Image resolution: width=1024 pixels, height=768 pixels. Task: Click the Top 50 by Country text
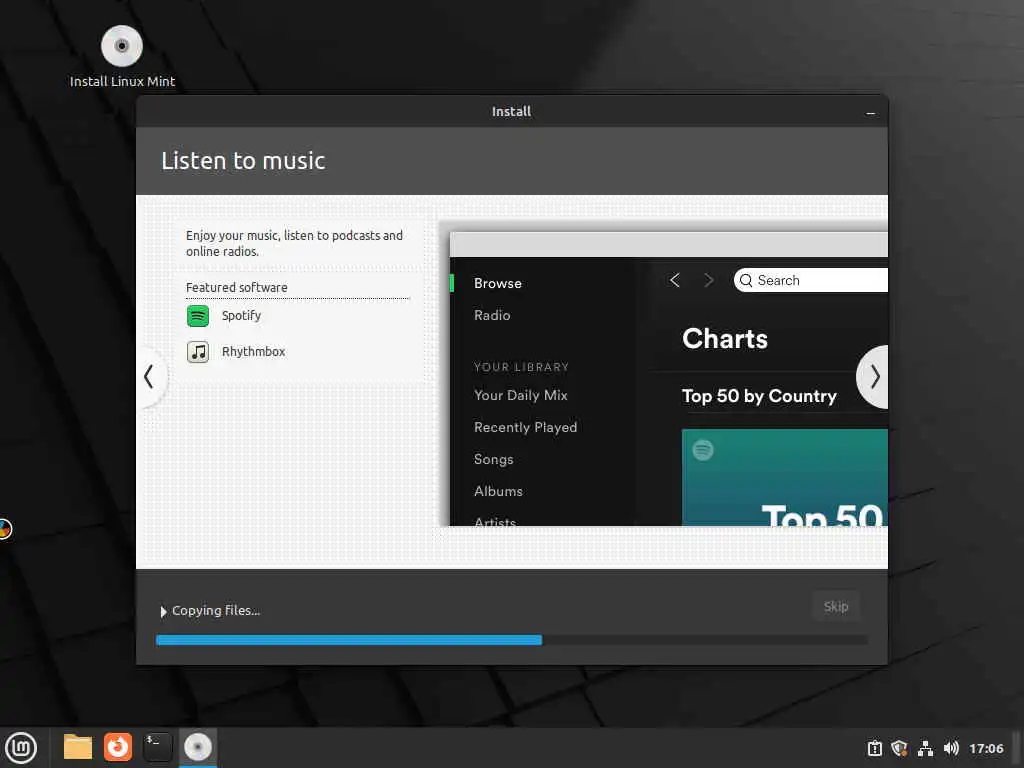point(759,396)
